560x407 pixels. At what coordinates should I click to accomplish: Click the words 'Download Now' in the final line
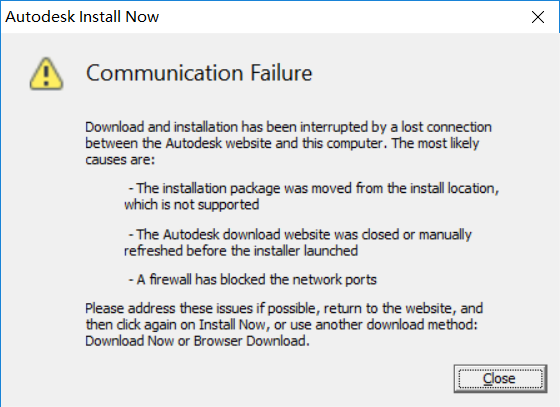point(129,341)
